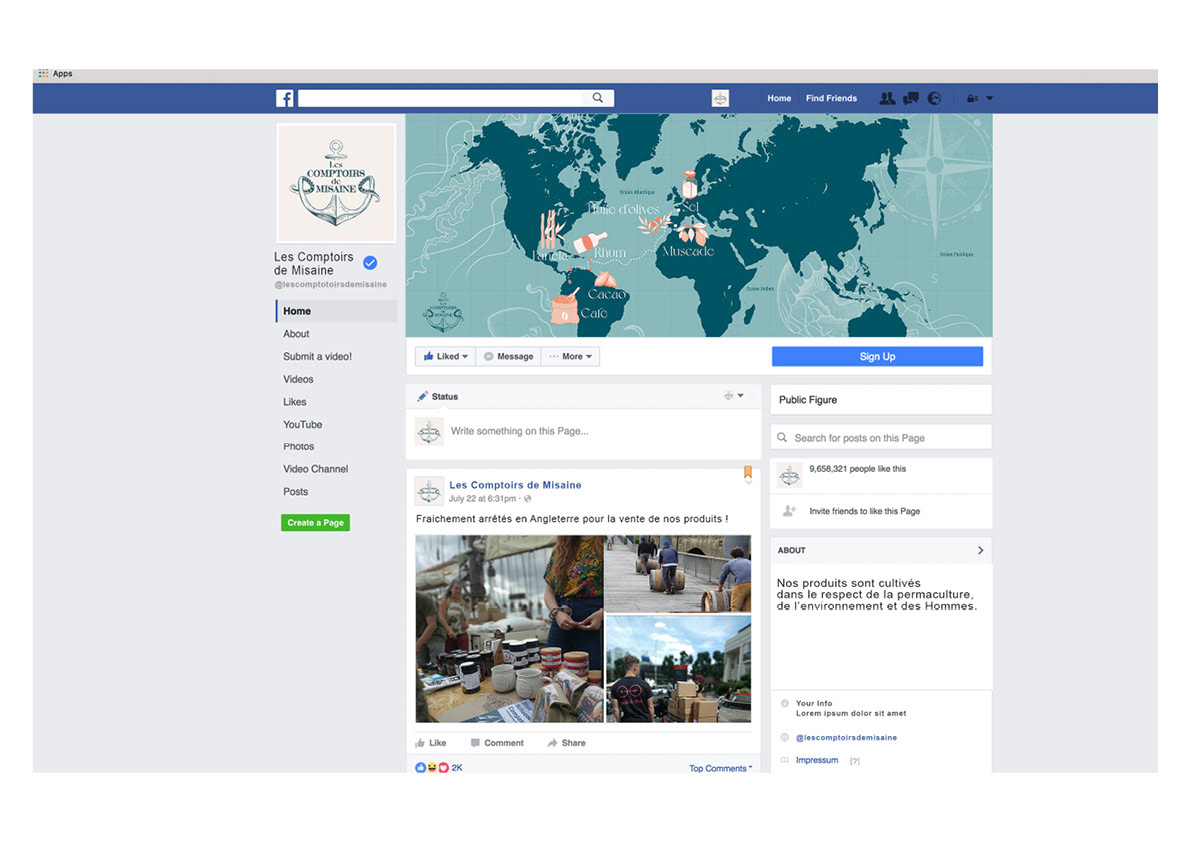Viewport: 1191px width, 842px height.
Task: Click the post timestamp July 22 at 6:31pm
Action: [482, 499]
